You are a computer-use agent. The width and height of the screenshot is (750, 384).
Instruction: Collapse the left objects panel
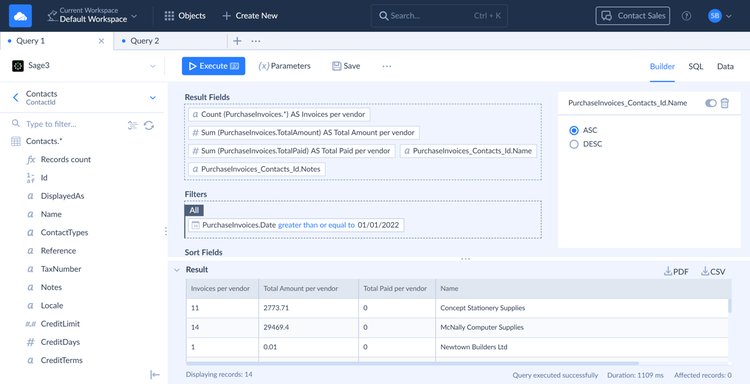(x=155, y=375)
